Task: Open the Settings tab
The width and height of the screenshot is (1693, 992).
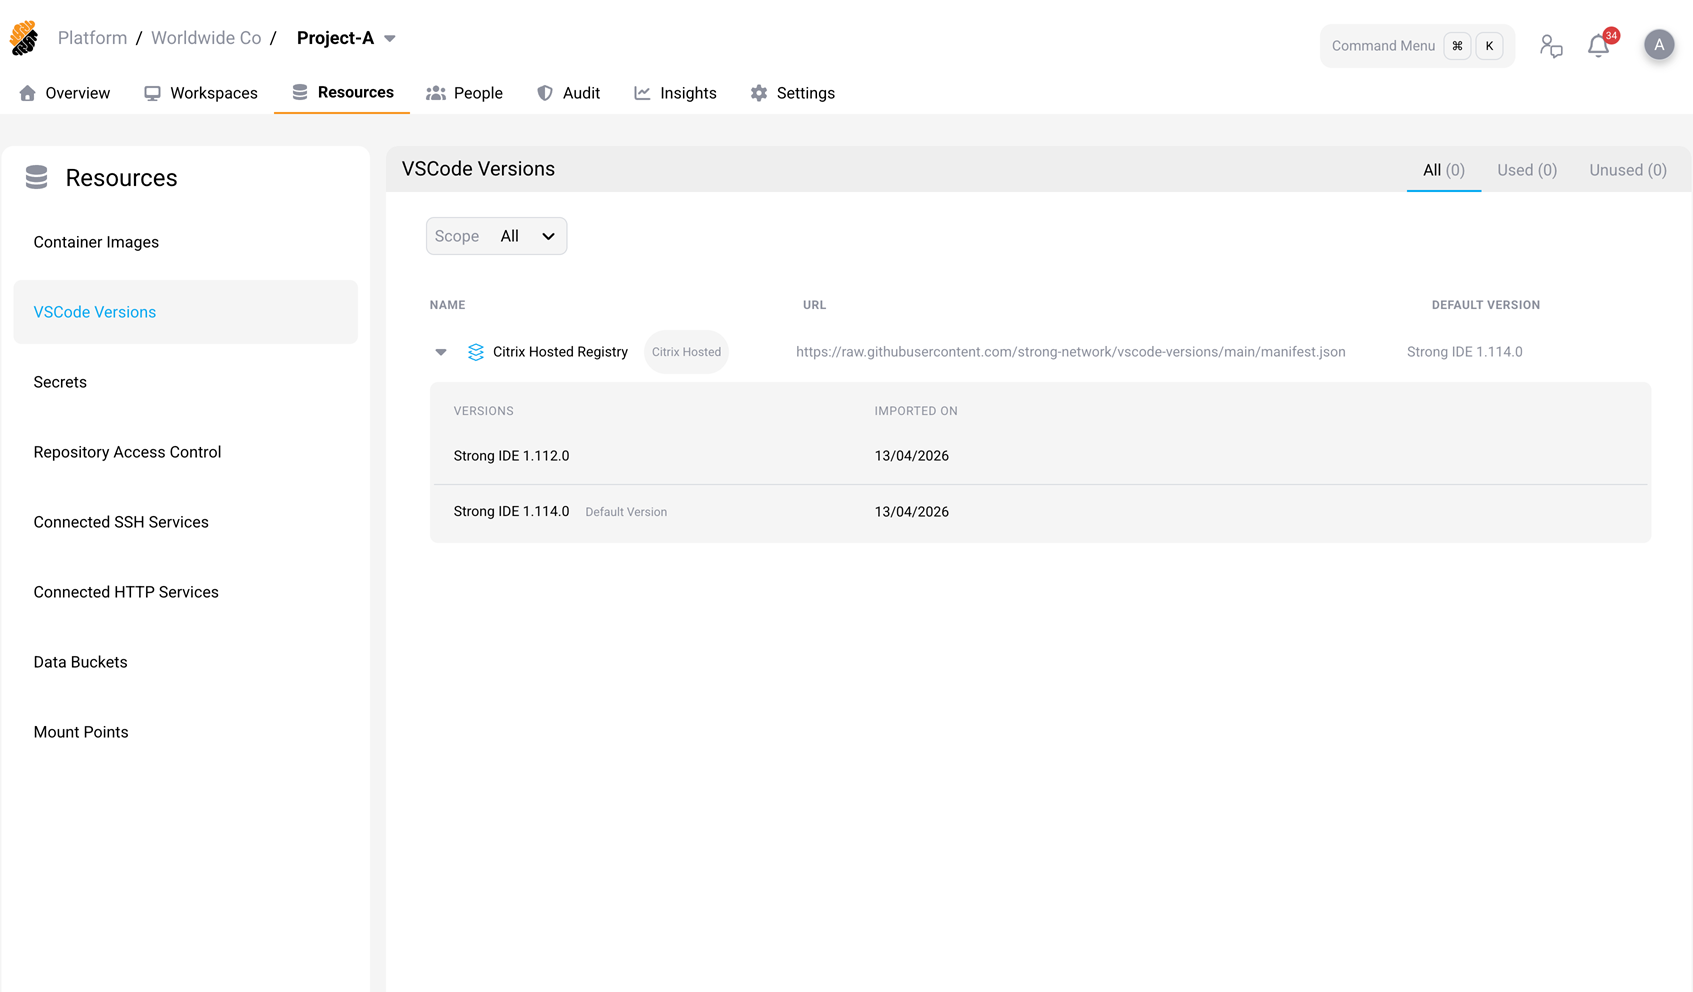Action: pyautogui.click(x=793, y=93)
